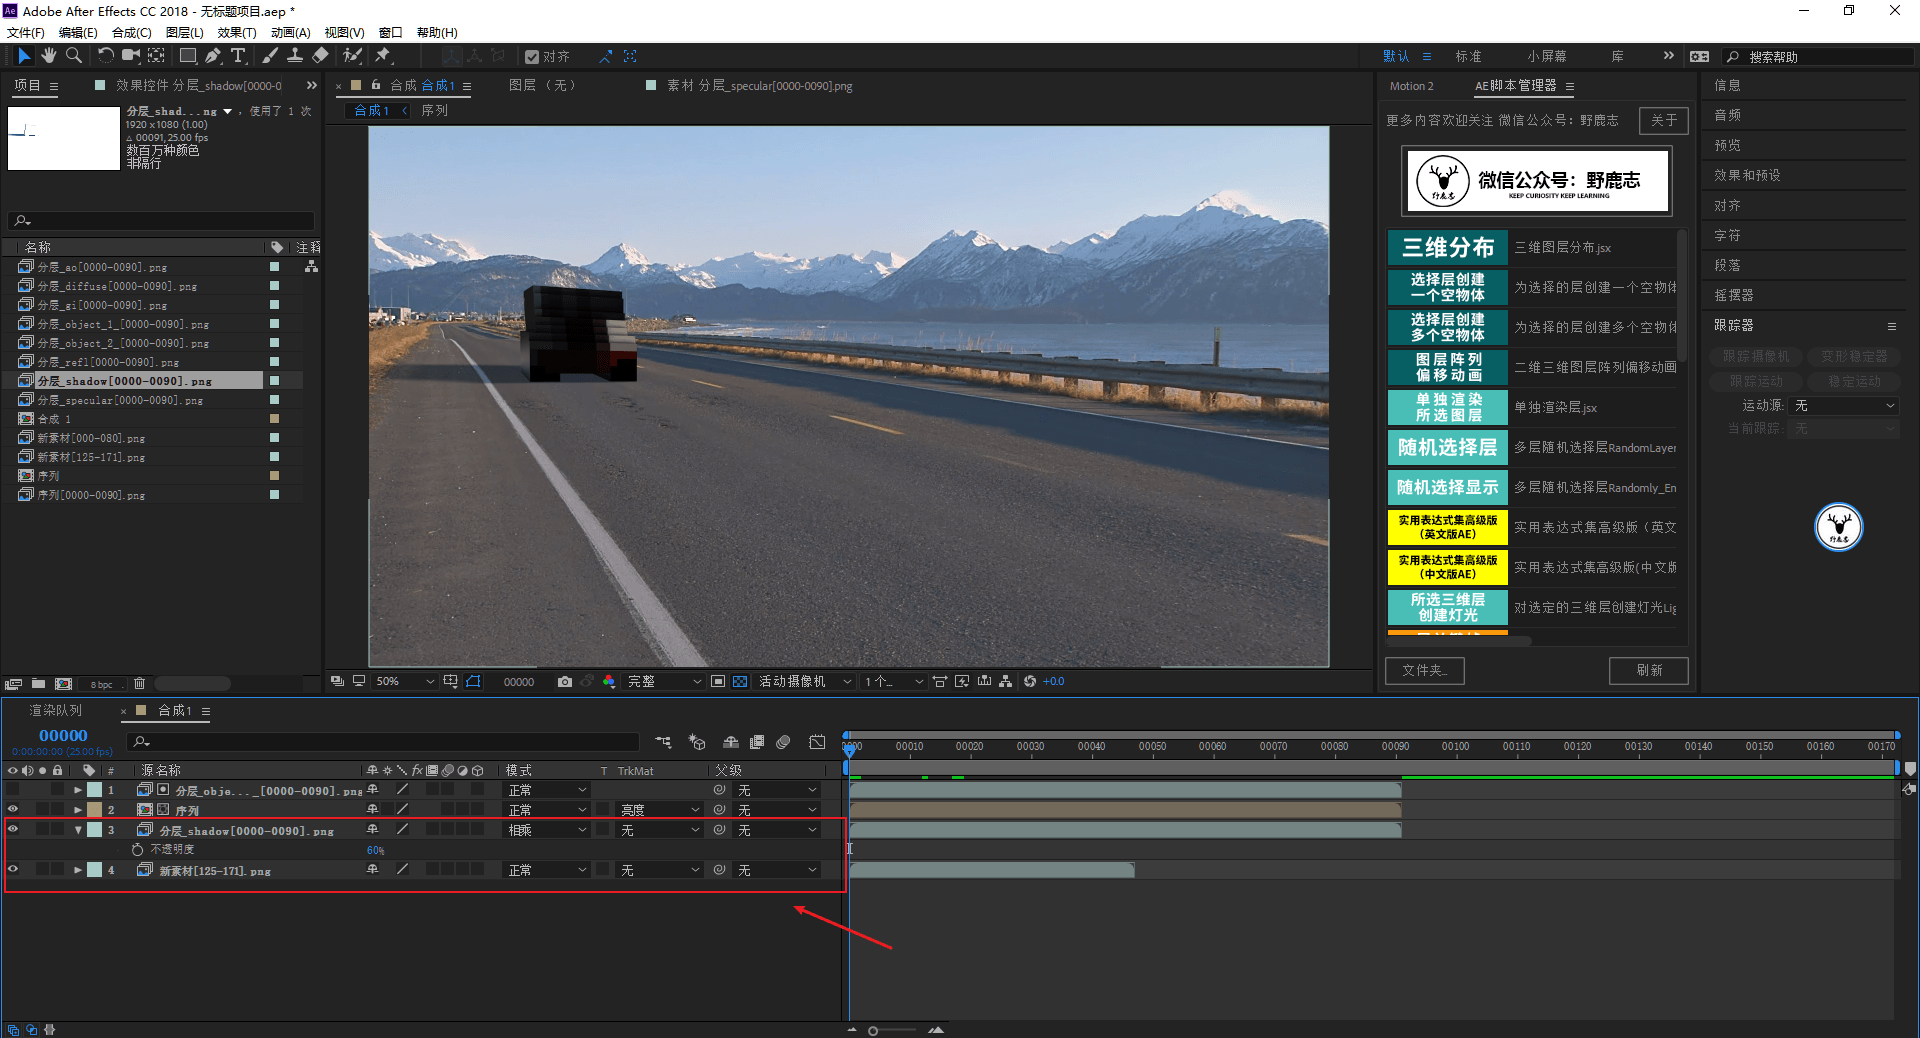
Task: Hide the 分层_shadow layer eye icon
Action: [x=13, y=829]
